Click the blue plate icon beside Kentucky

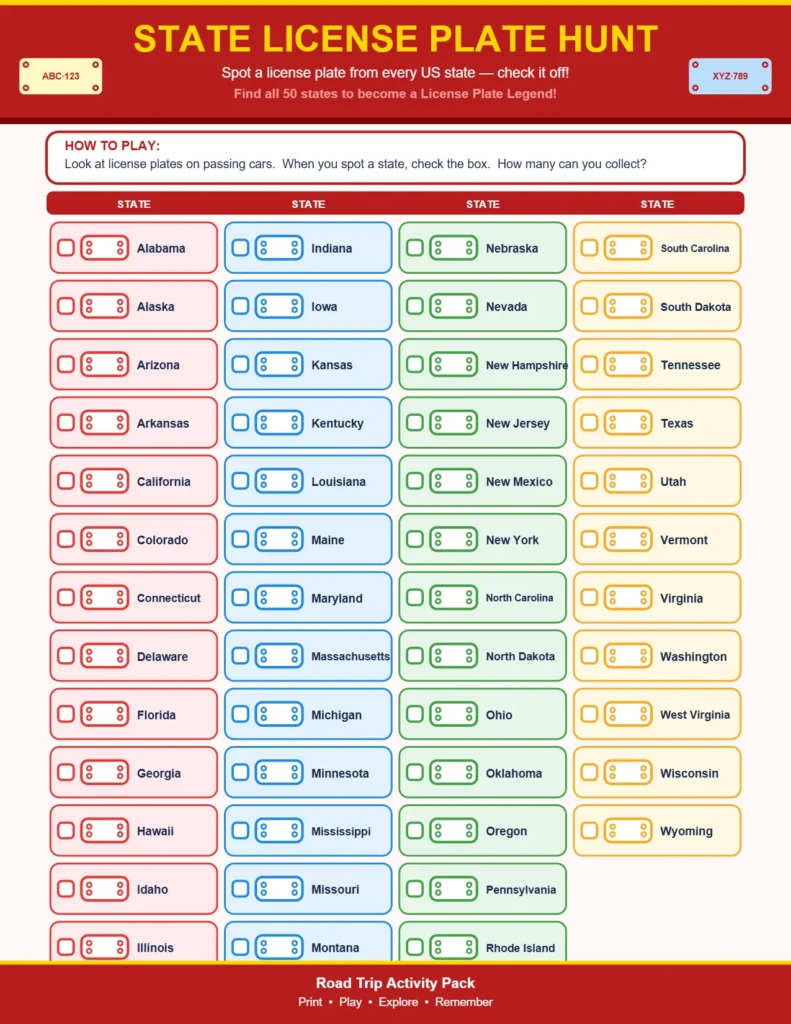point(279,423)
